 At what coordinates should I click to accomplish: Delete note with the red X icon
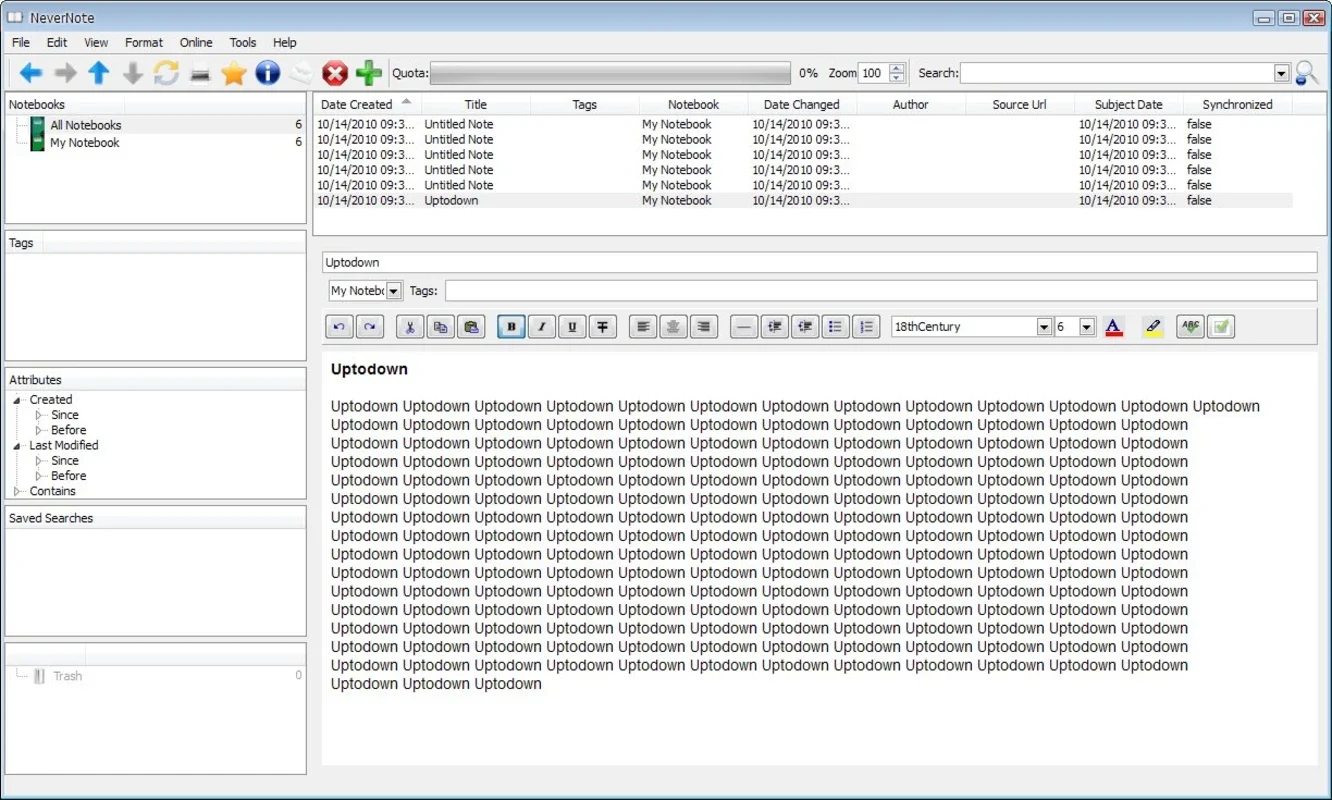[x=335, y=72]
